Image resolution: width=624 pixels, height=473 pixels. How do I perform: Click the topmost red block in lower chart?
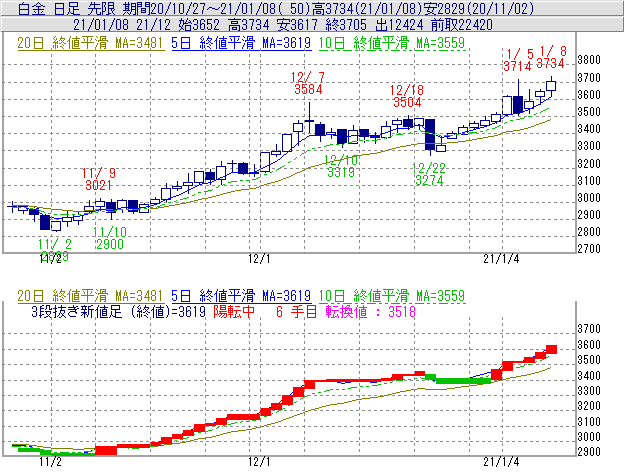pyautogui.click(x=551, y=349)
